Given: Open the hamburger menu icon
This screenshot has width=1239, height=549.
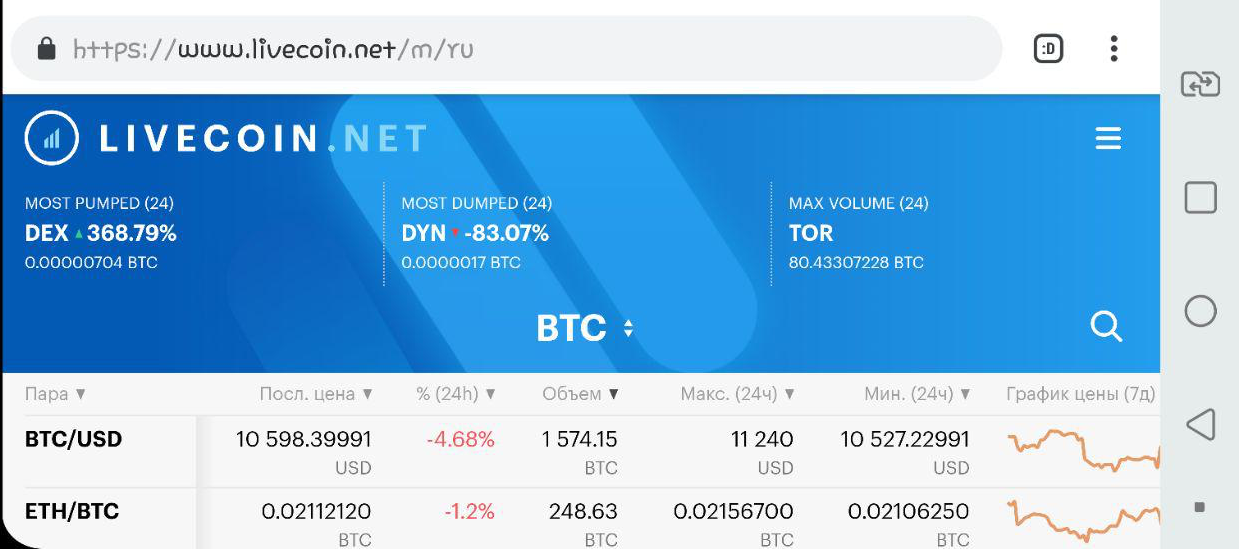Looking at the screenshot, I should pyautogui.click(x=1108, y=138).
